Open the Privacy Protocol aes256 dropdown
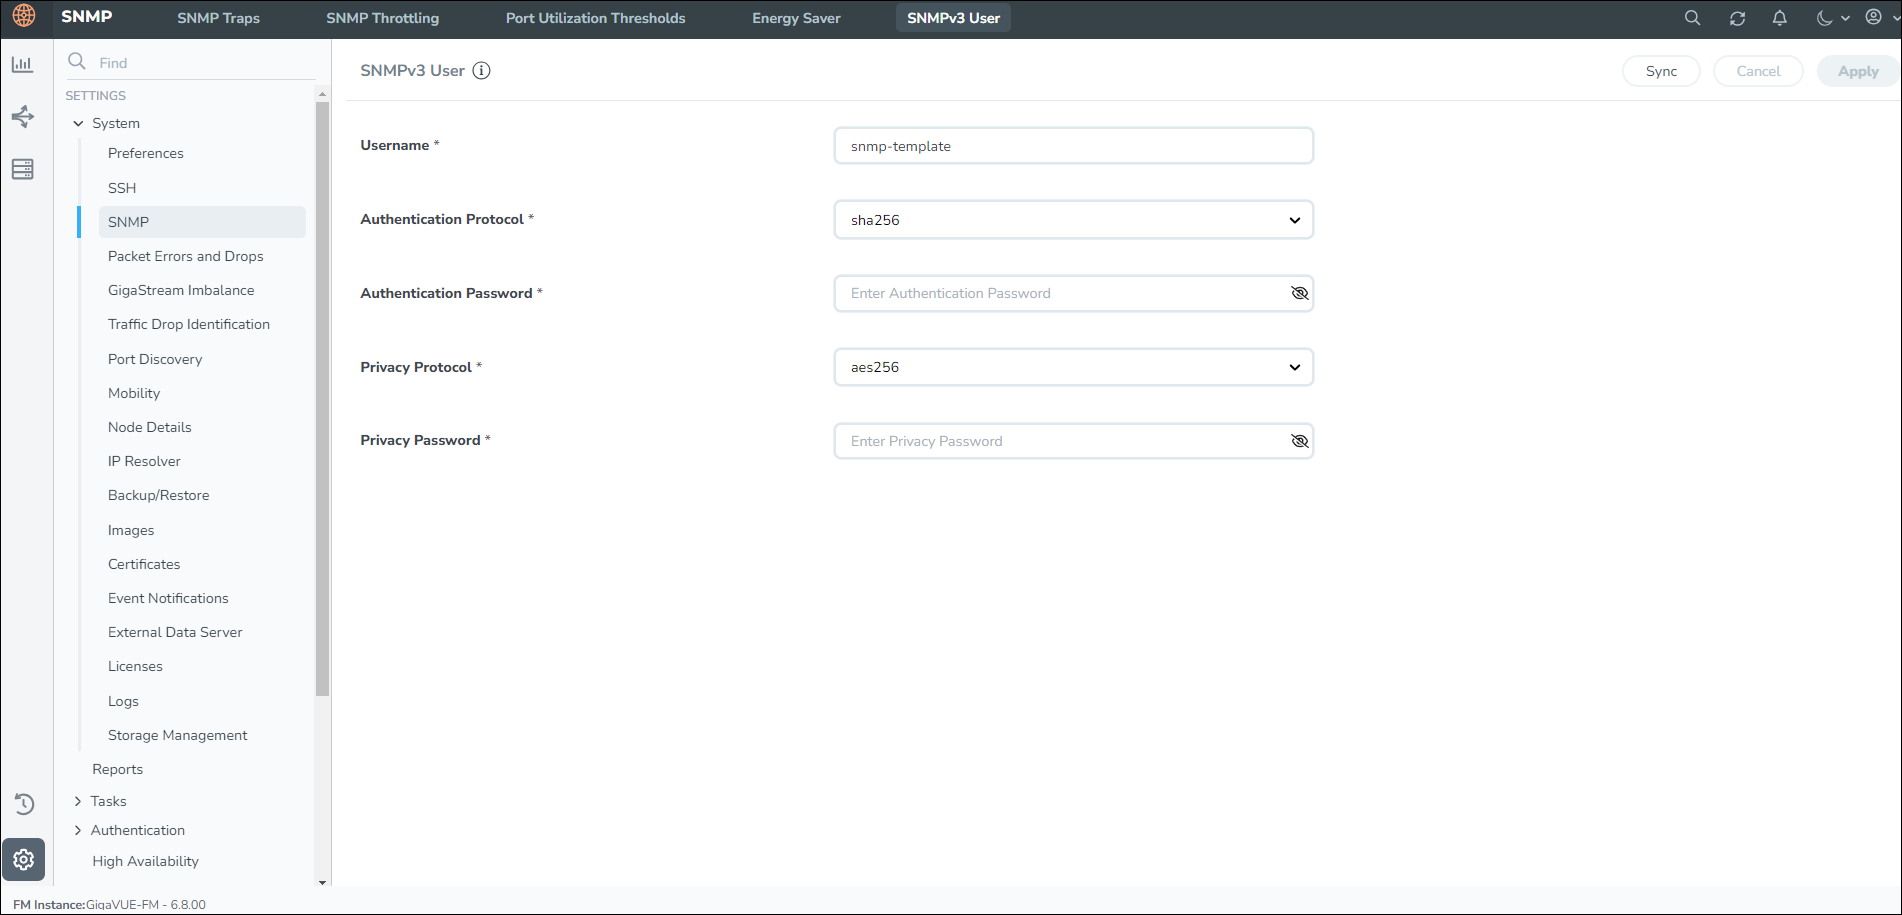Image resolution: width=1902 pixels, height=915 pixels. click(x=1073, y=367)
